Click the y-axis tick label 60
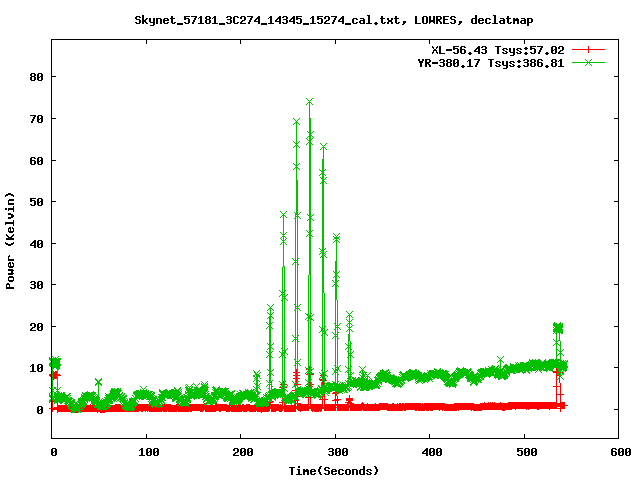The height and width of the screenshot is (480, 640). click(x=36, y=161)
